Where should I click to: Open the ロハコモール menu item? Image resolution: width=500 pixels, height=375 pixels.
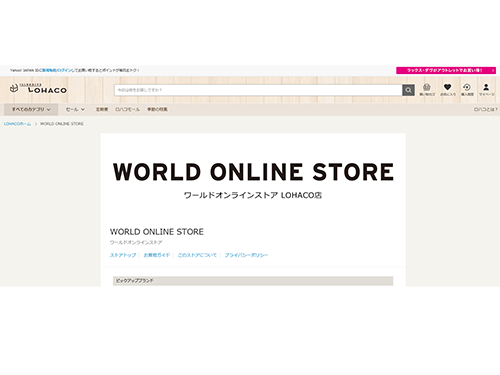[x=127, y=109]
